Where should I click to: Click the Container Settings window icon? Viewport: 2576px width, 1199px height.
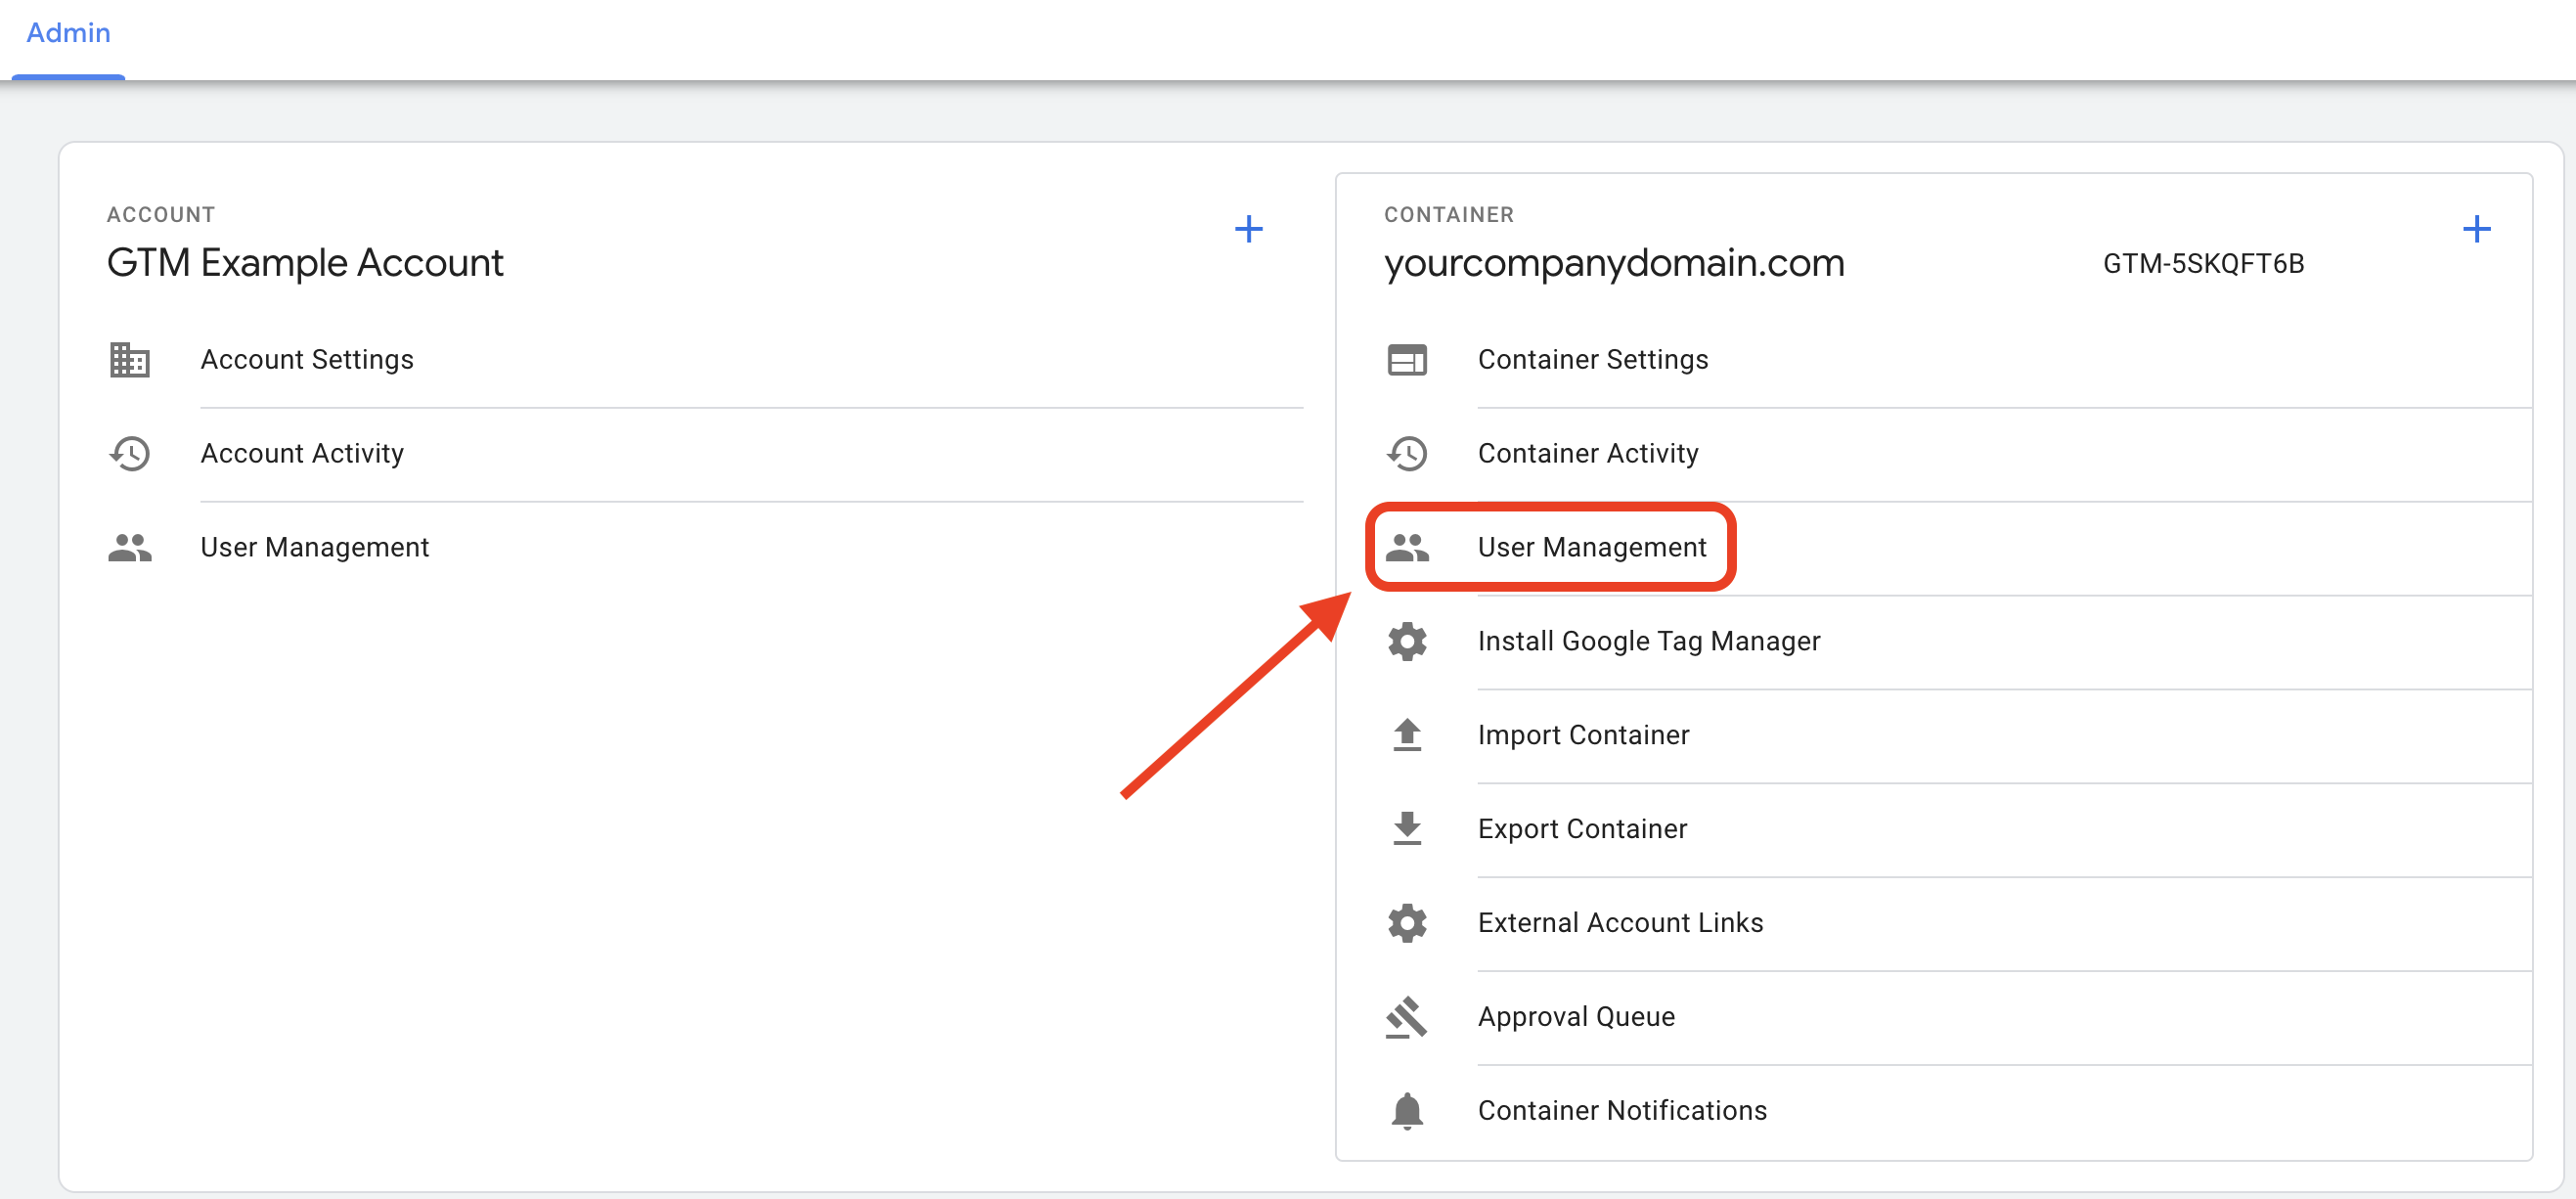1406,360
